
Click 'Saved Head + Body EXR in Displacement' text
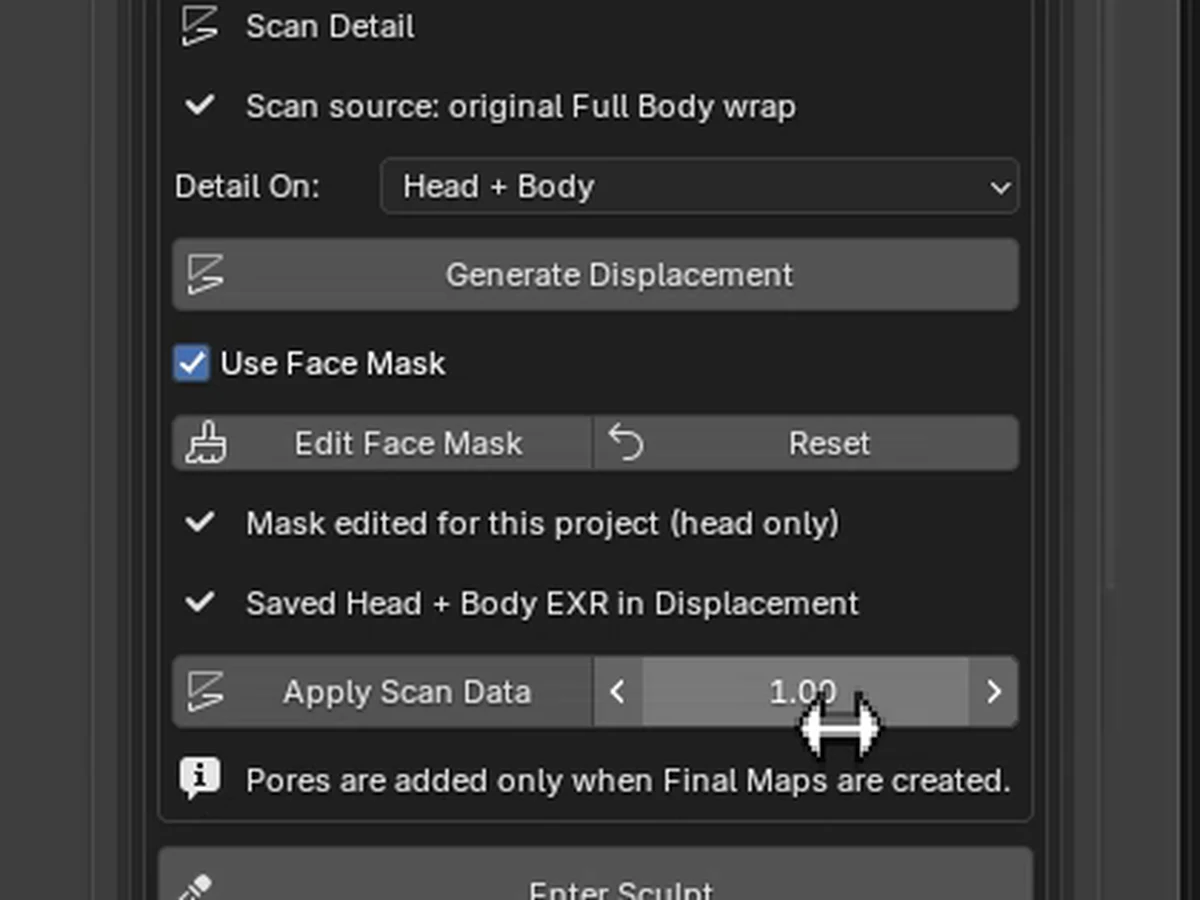pyautogui.click(x=552, y=603)
